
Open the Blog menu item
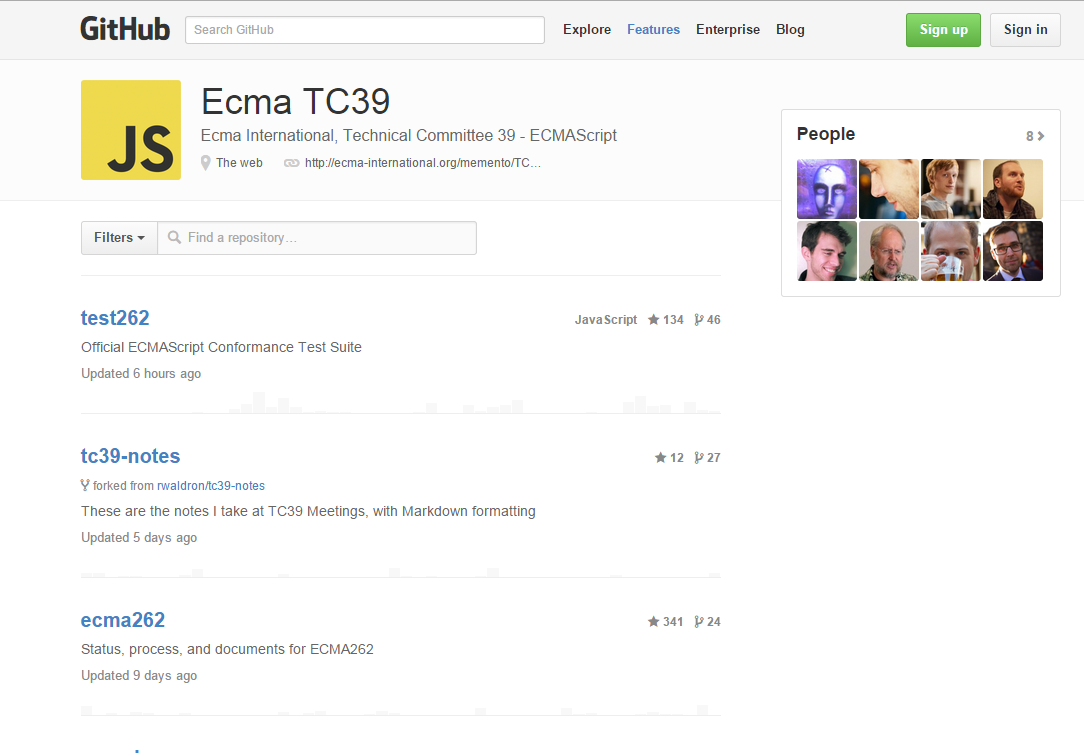[x=790, y=29]
